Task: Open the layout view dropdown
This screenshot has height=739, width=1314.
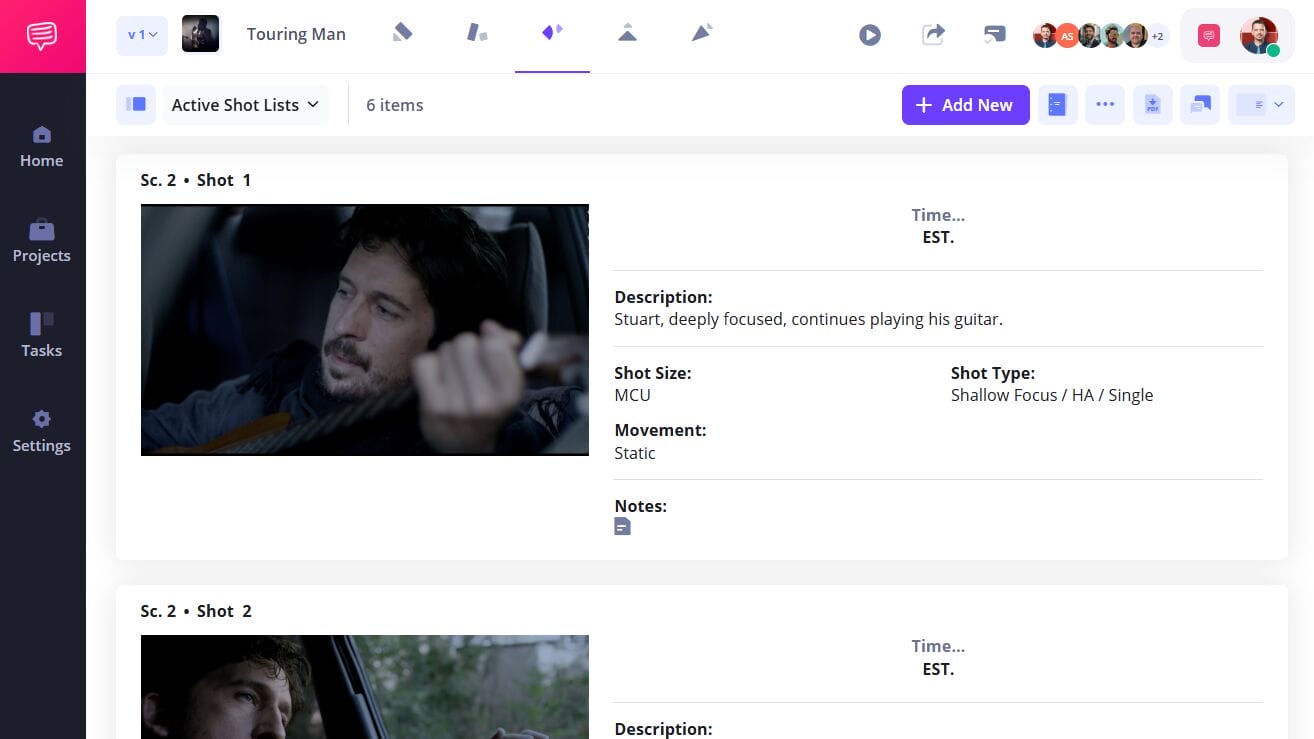Action: click(x=1261, y=105)
